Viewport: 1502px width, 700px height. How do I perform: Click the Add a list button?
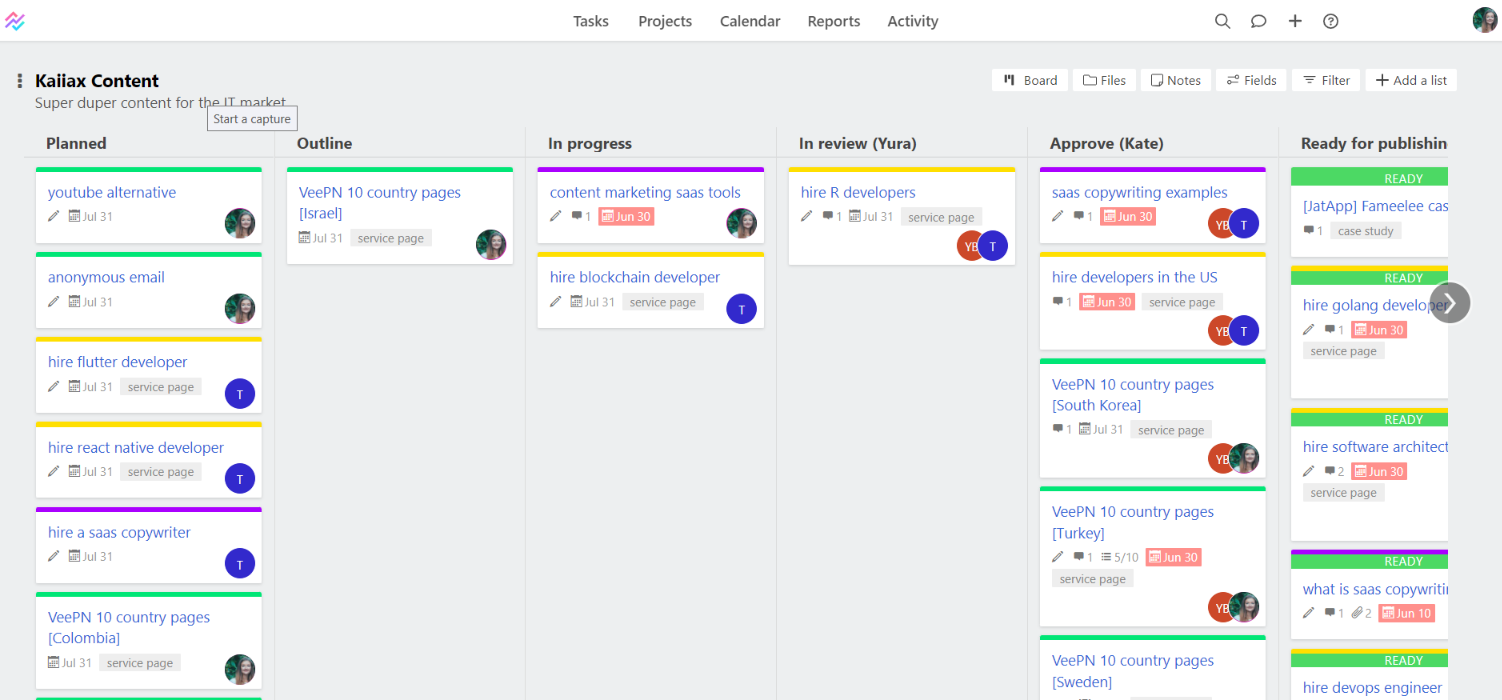[x=1411, y=80]
